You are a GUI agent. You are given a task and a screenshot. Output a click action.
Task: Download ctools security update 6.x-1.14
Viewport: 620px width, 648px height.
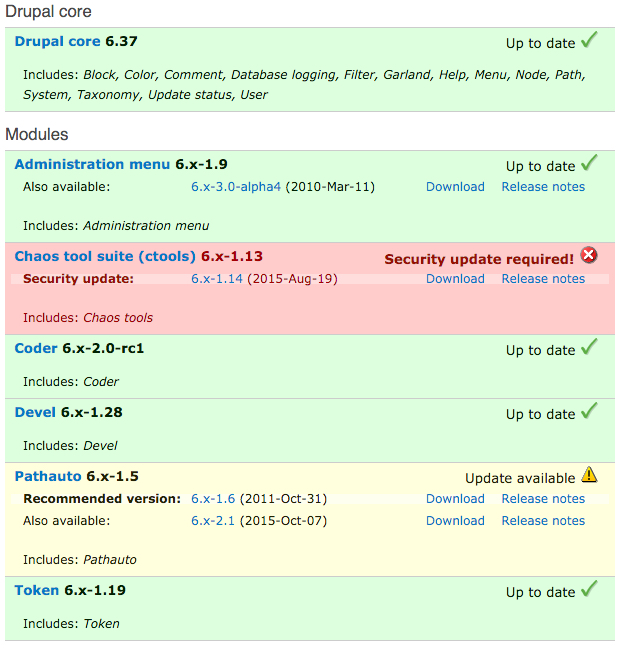click(x=455, y=279)
